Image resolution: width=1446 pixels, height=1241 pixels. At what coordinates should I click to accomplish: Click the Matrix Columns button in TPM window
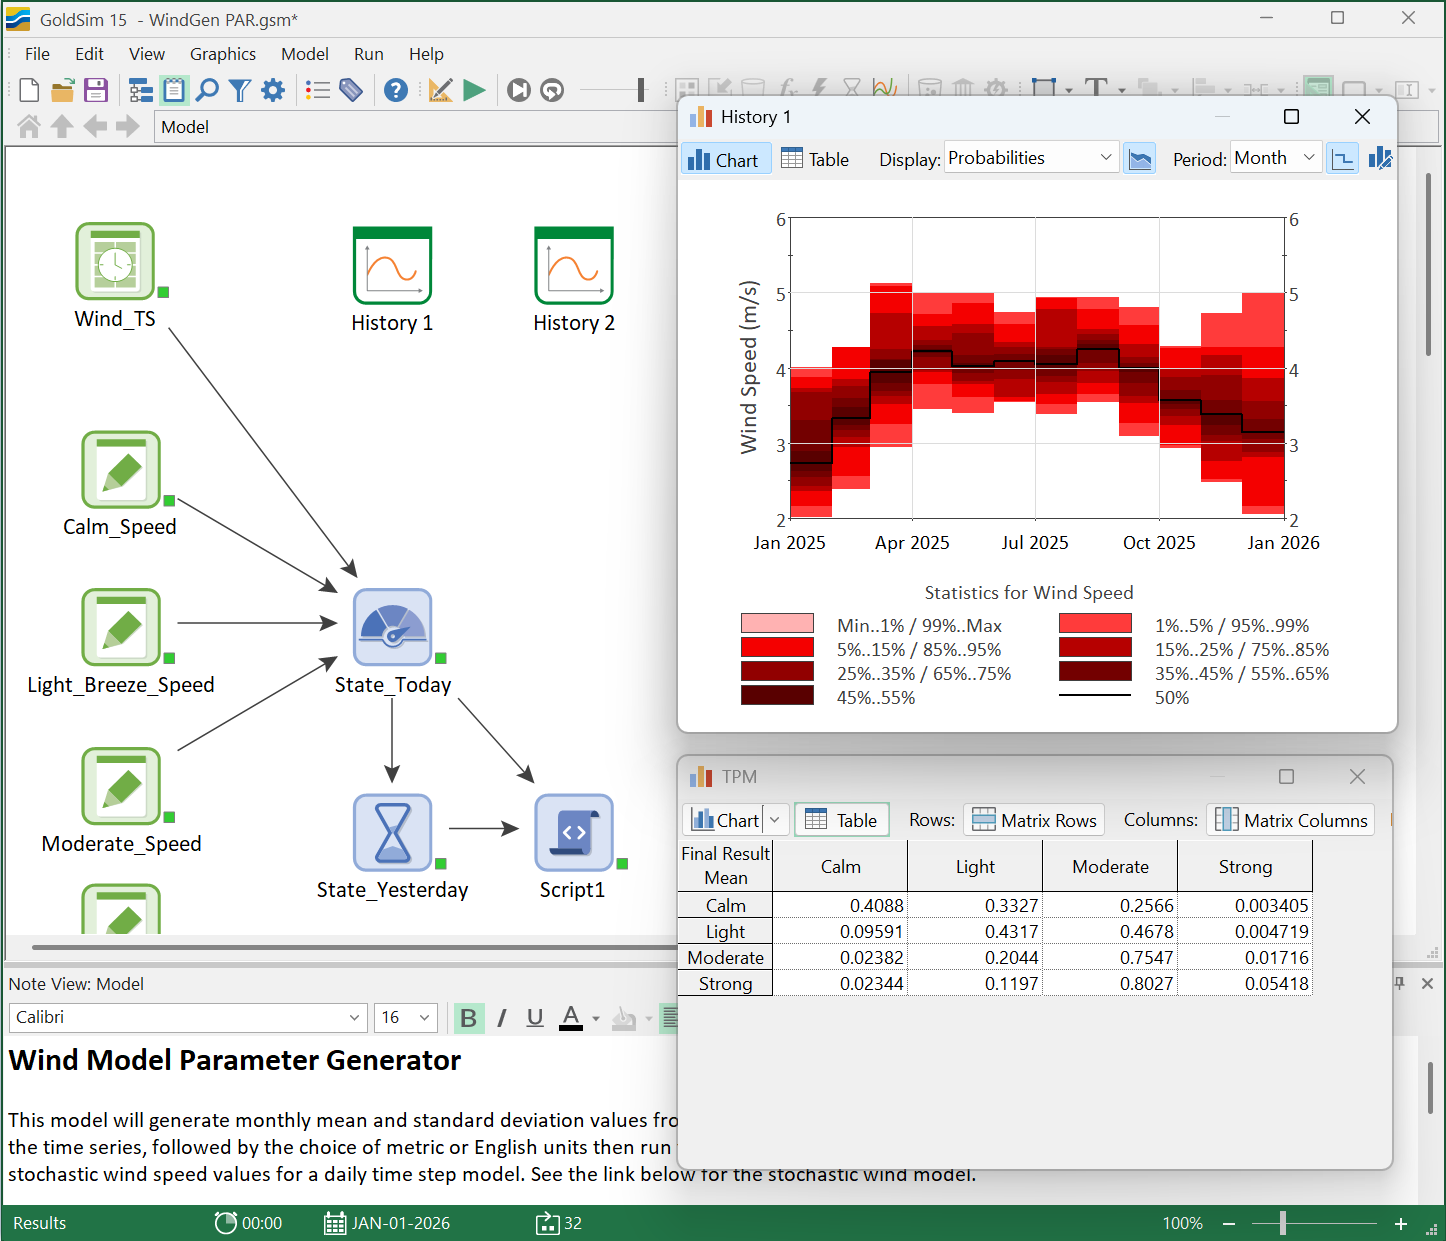pos(1290,819)
